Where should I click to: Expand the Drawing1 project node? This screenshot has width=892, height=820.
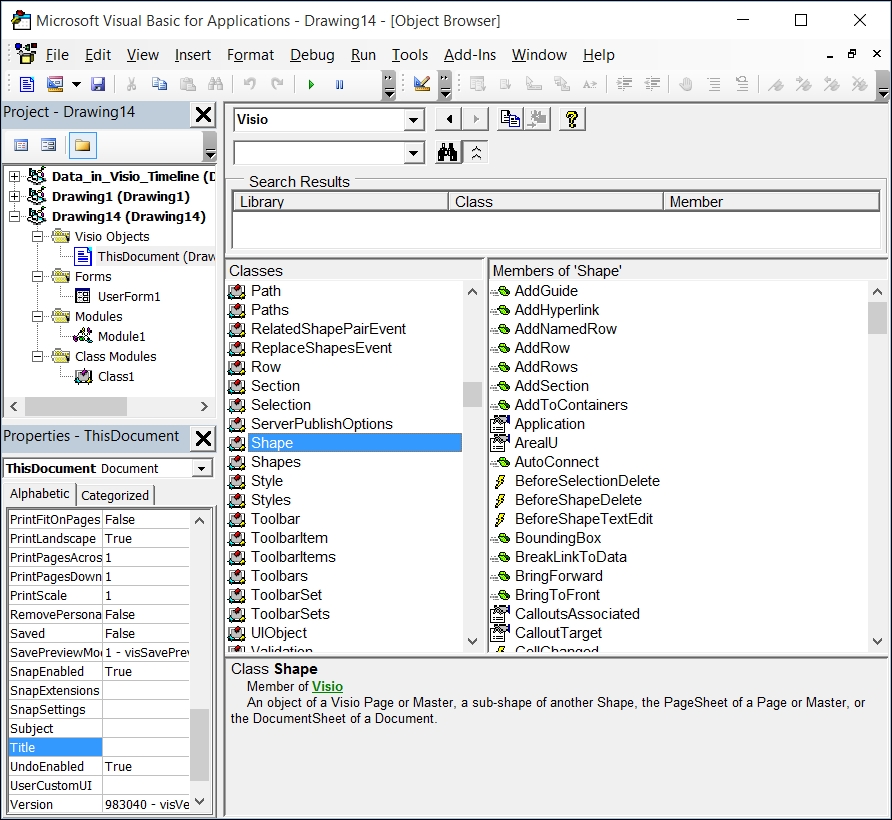click(x=14, y=197)
